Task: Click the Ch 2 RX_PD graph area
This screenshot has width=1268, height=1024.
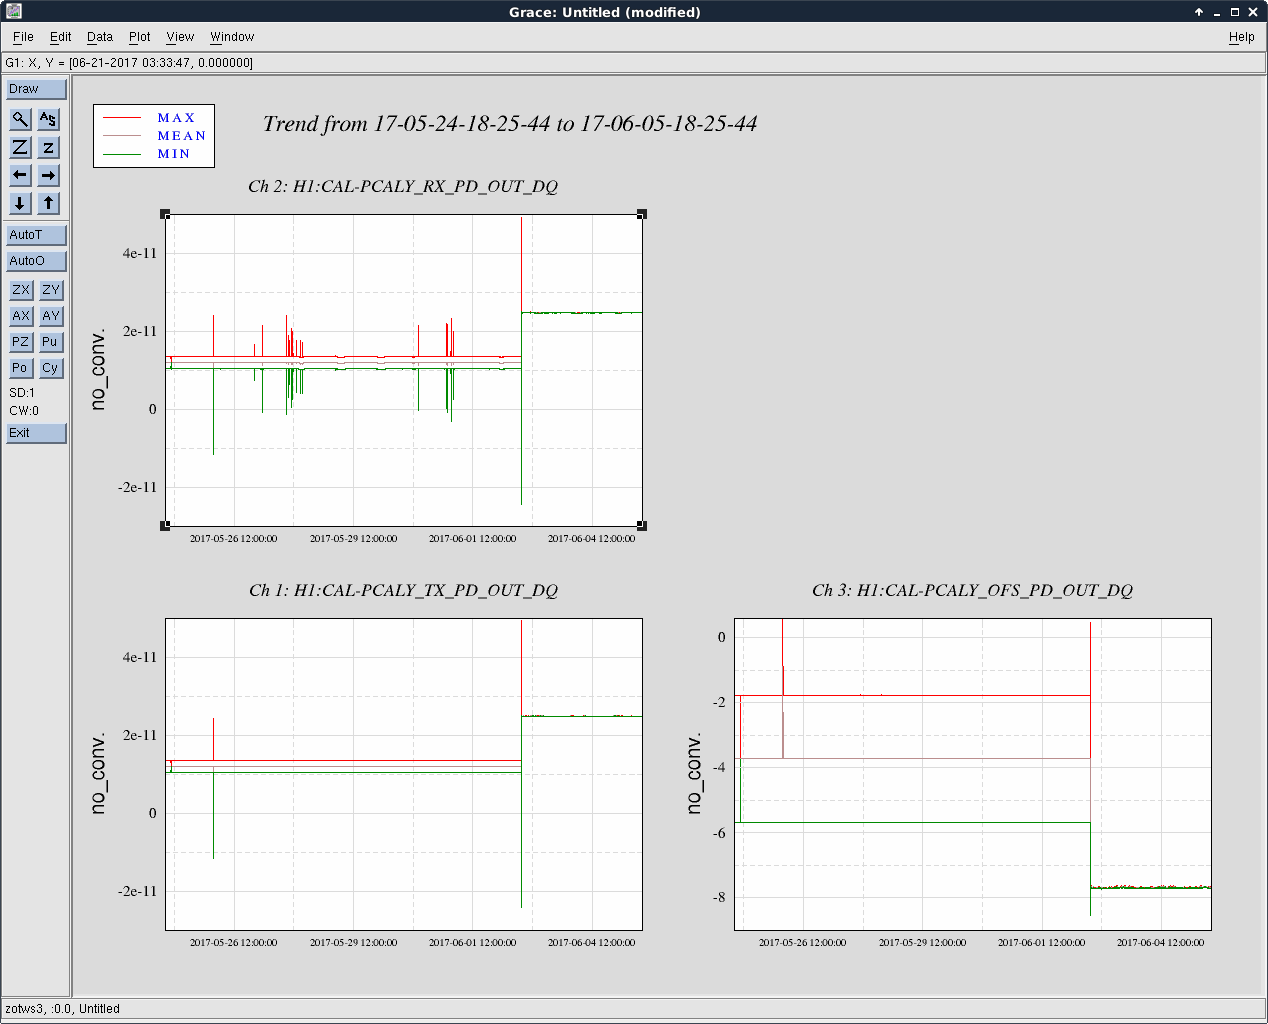Action: click(404, 370)
